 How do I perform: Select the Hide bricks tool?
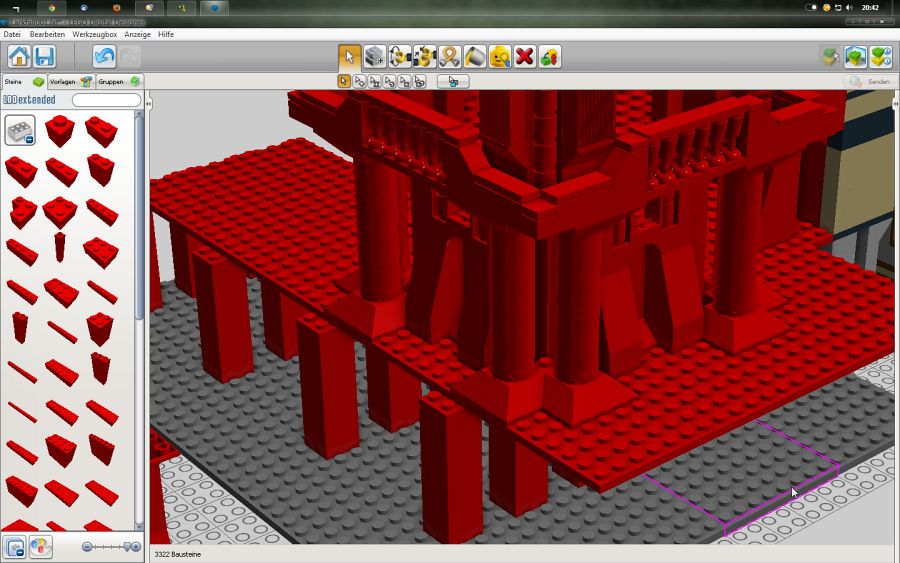549,56
